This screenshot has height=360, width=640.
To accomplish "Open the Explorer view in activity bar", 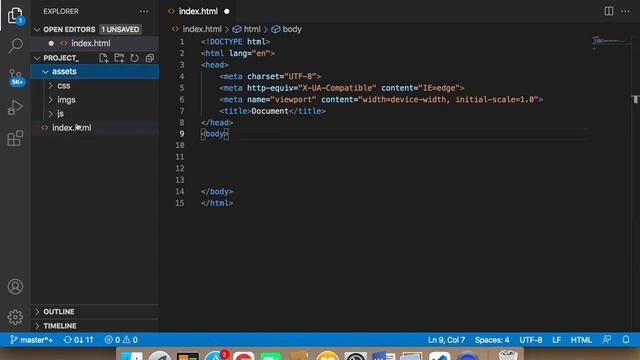I will tap(15, 16).
